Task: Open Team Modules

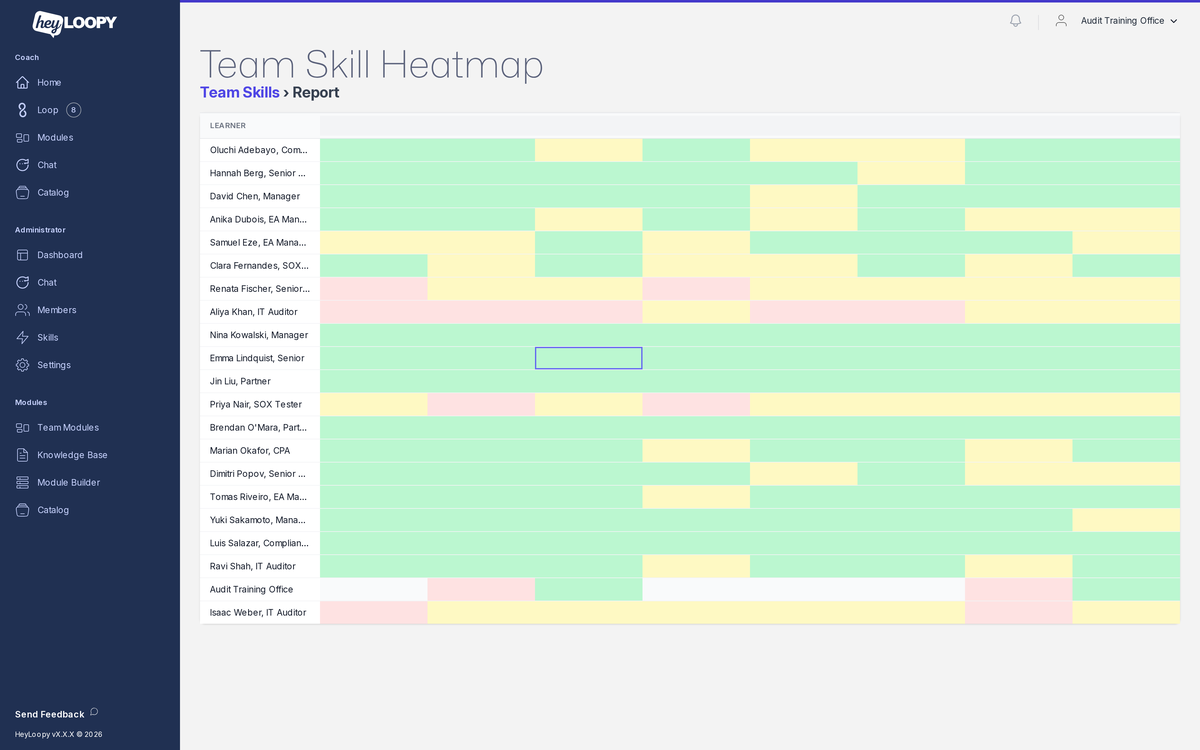Action: [x=68, y=427]
